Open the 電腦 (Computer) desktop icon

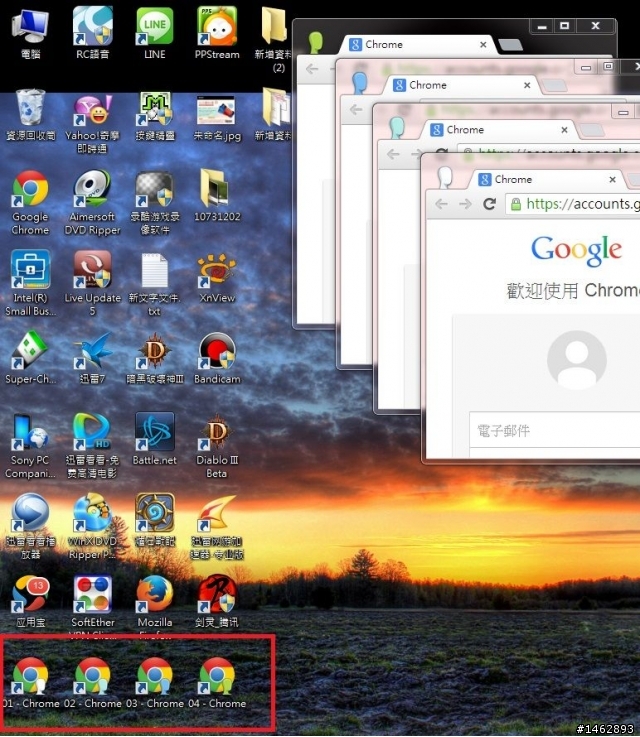pyautogui.click(x=30, y=33)
